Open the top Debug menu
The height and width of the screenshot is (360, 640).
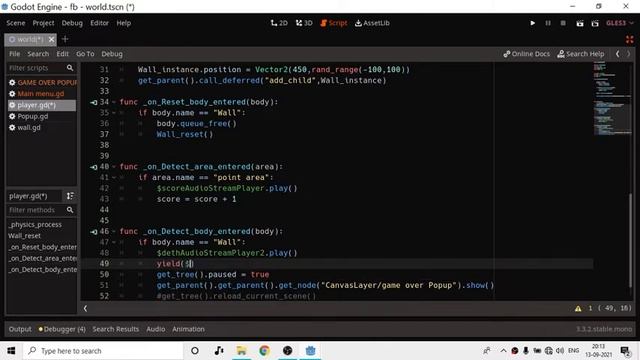(x=72, y=23)
